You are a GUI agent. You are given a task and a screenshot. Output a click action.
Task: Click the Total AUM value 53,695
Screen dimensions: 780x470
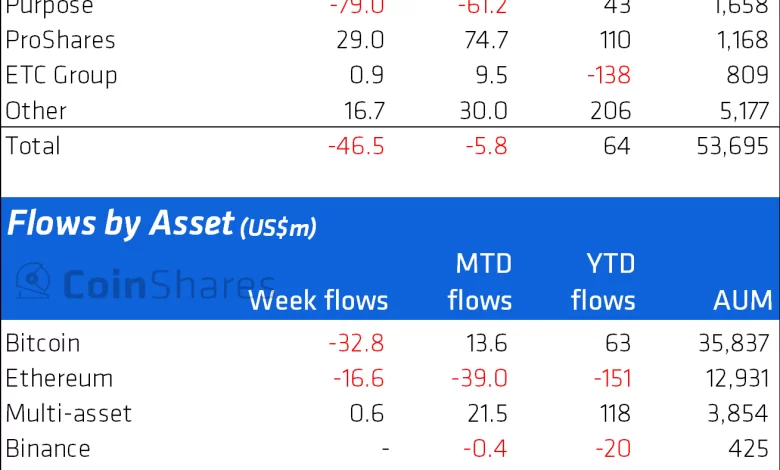[x=734, y=145]
